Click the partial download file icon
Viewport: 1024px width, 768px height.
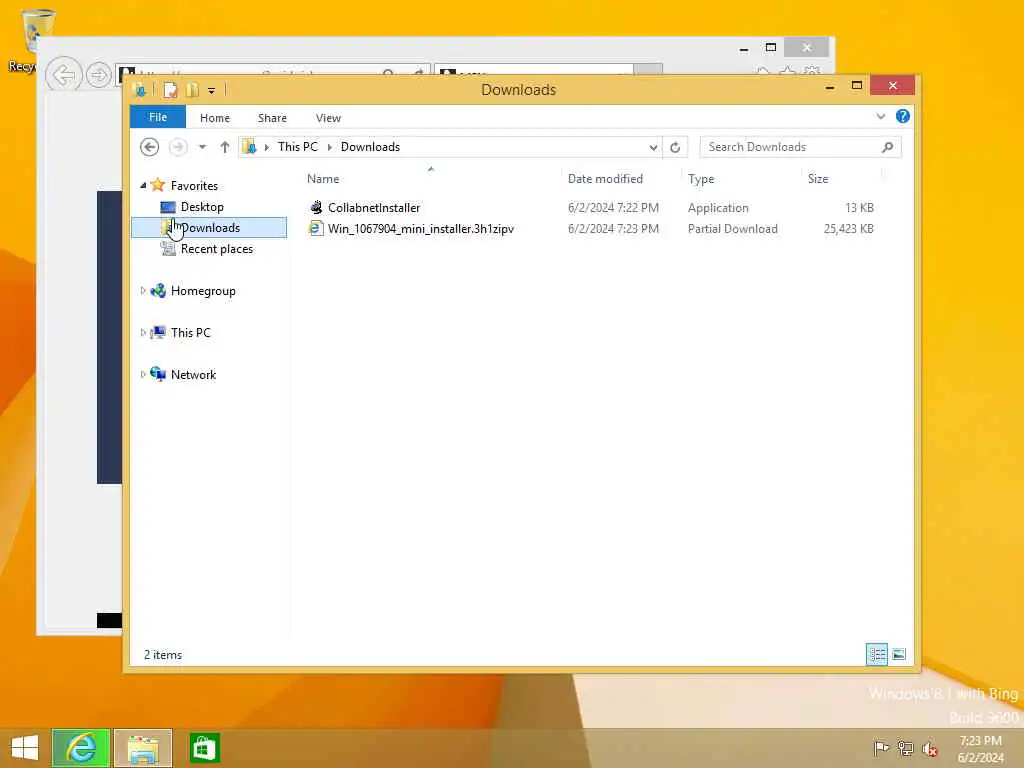(316, 229)
